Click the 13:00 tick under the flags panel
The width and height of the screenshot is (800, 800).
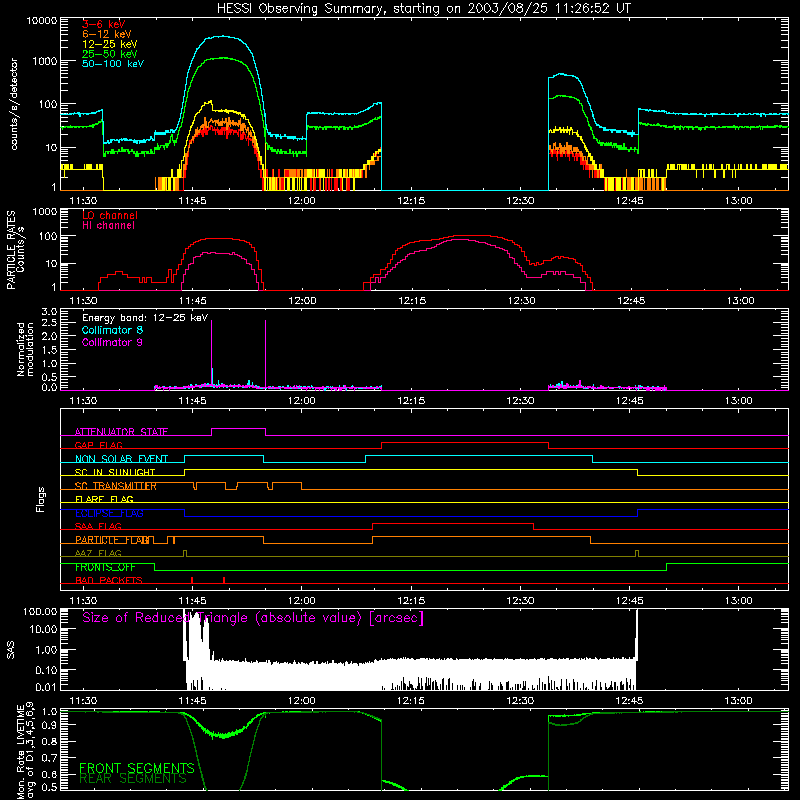(739, 601)
